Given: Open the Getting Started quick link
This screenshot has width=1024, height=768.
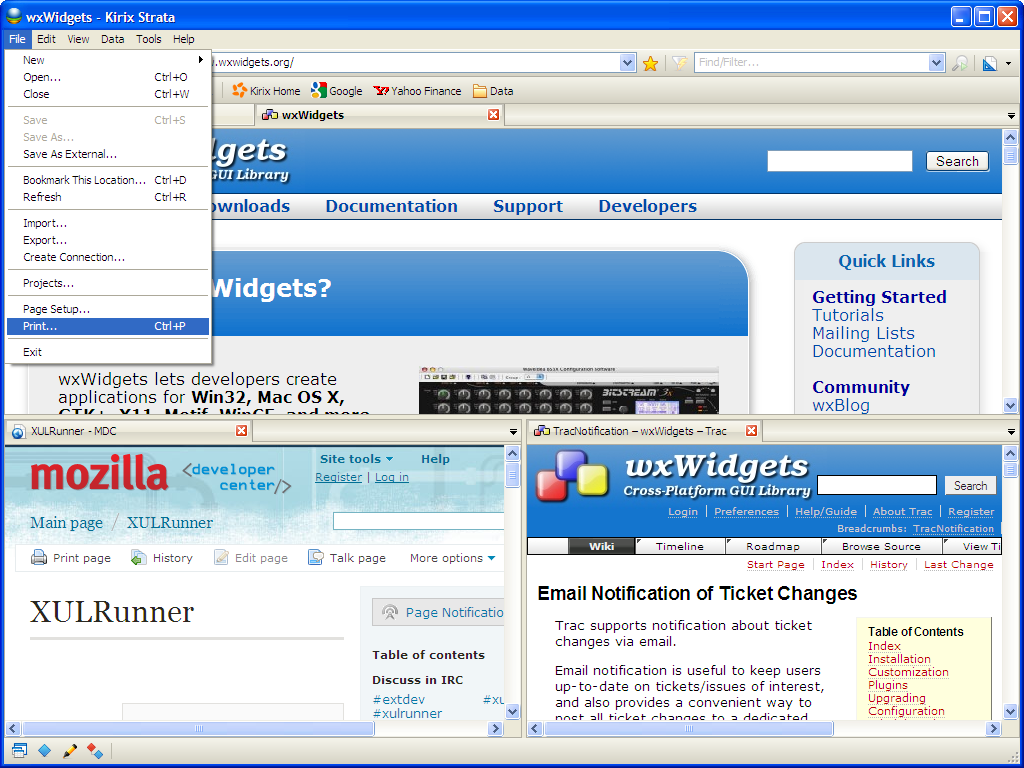Looking at the screenshot, I should 879,296.
